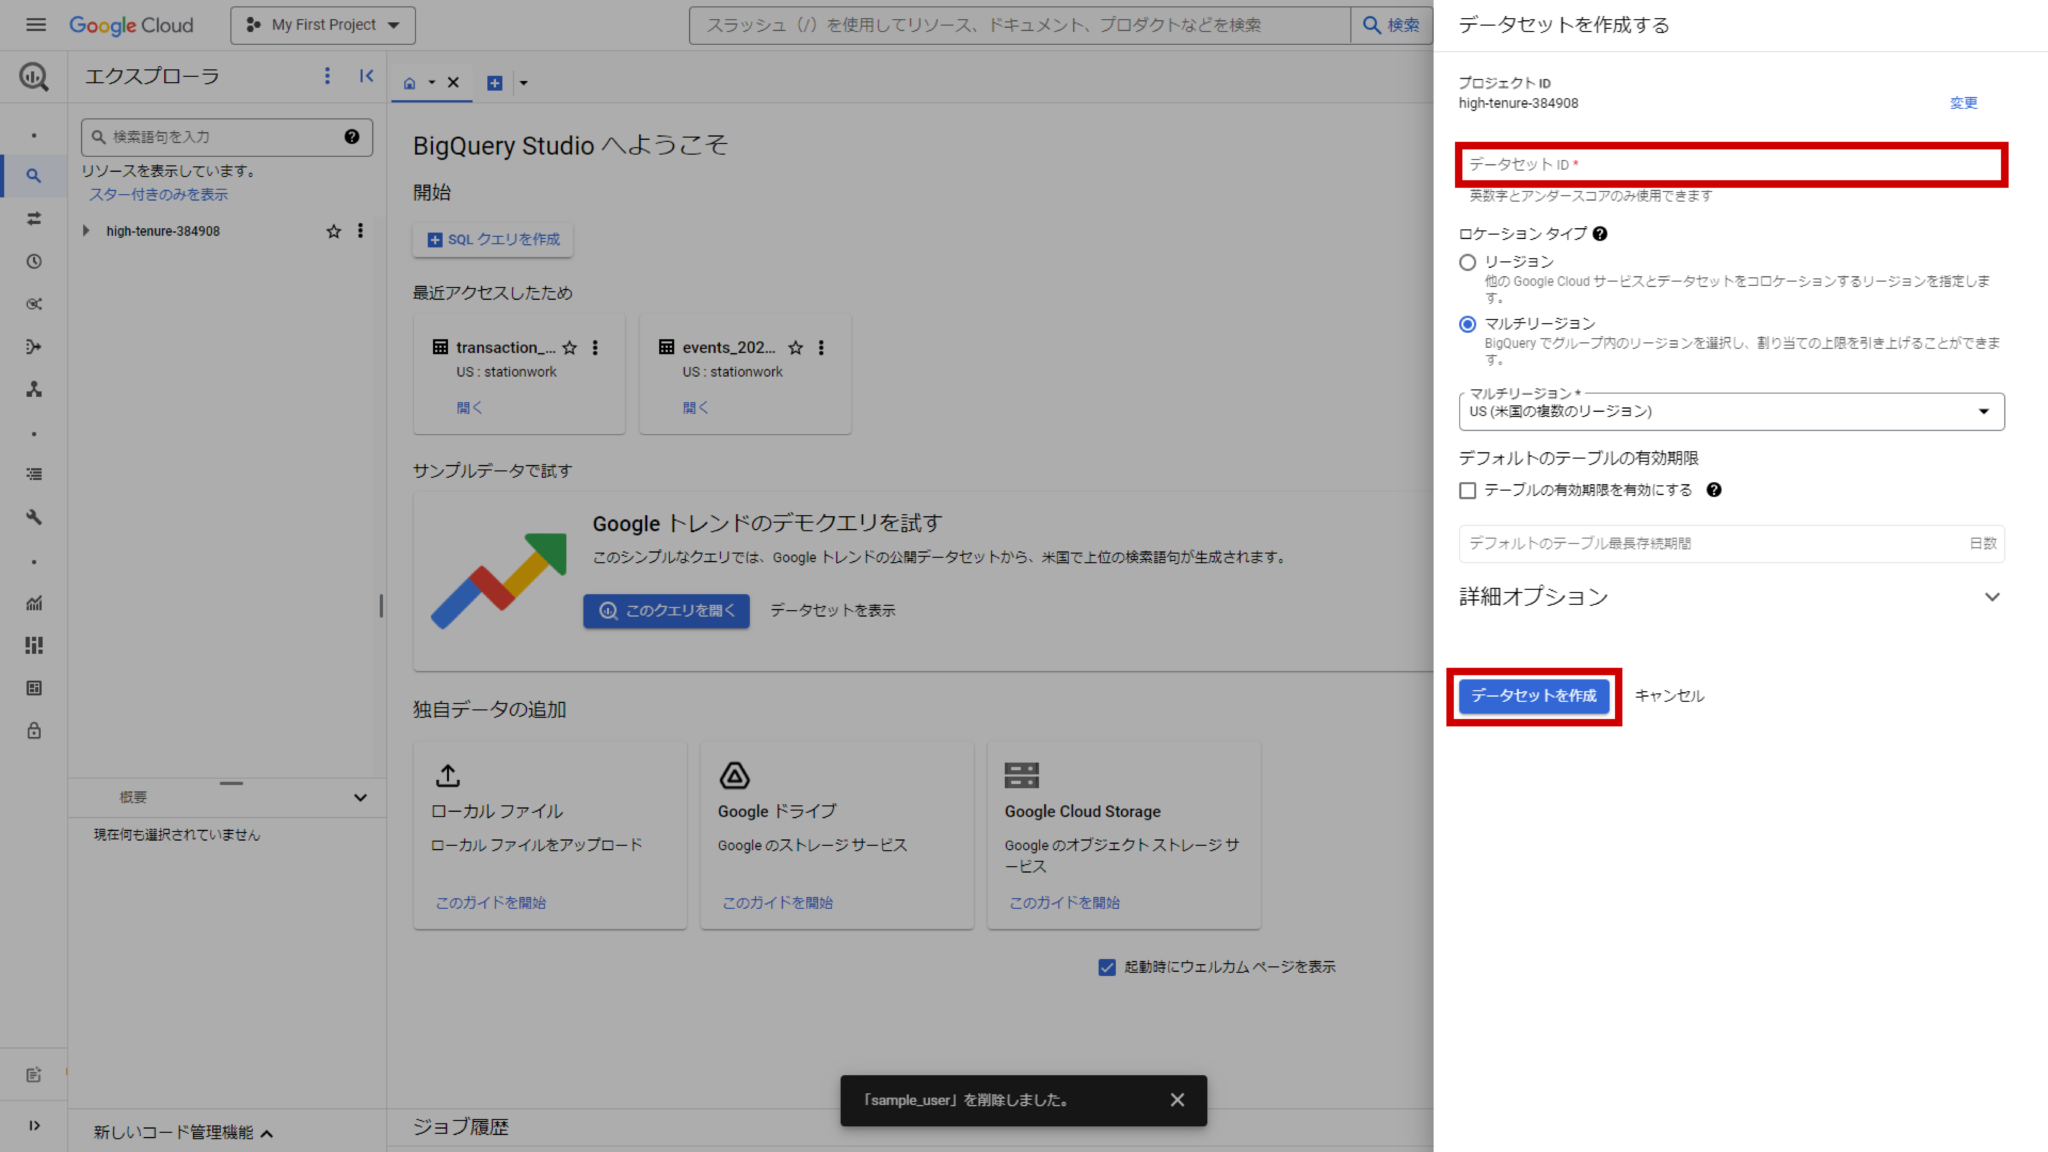This screenshot has height=1152, width=2048.
Task: Open scheduled queries via the clock icon
Action: tap(34, 261)
